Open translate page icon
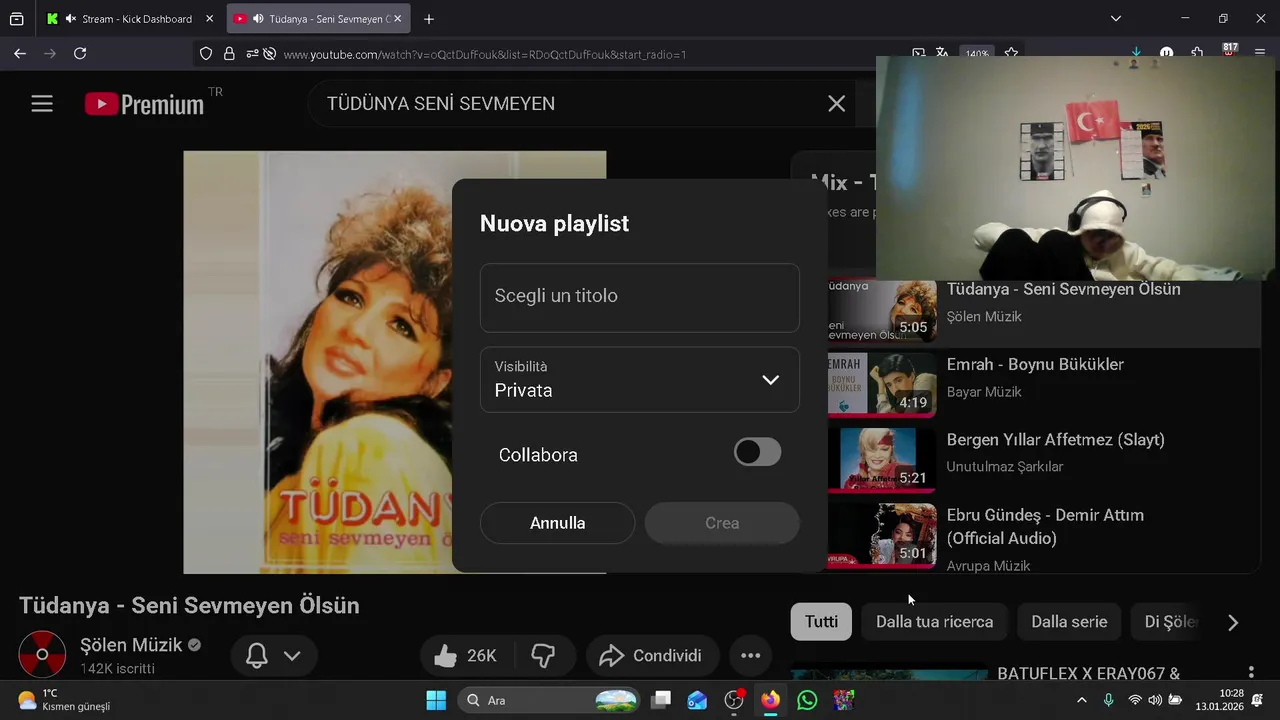The width and height of the screenshot is (1280, 720). click(942, 54)
